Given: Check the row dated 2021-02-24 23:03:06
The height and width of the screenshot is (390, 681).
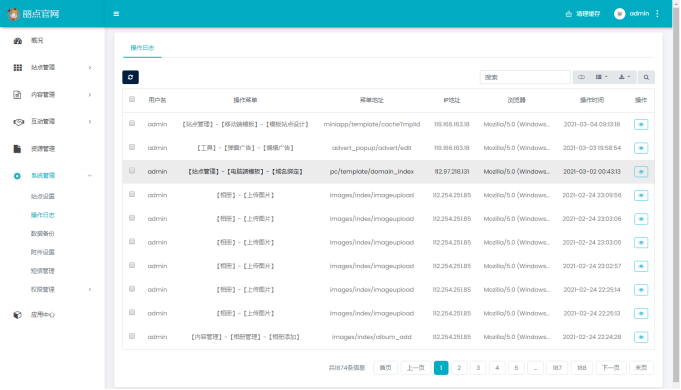Looking at the screenshot, I should coord(132,218).
